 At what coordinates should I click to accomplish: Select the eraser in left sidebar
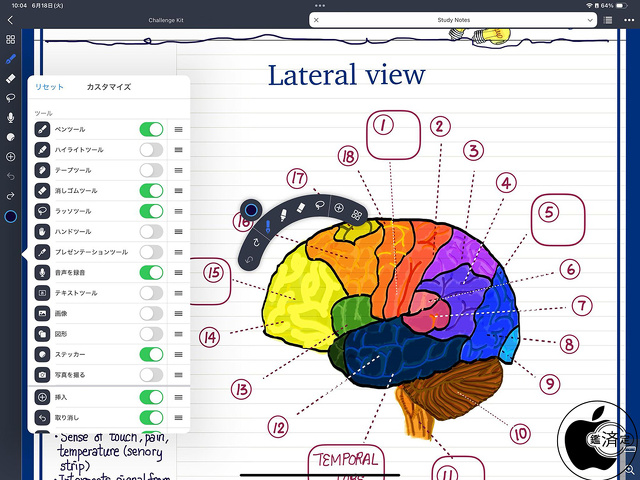pyautogui.click(x=10, y=78)
